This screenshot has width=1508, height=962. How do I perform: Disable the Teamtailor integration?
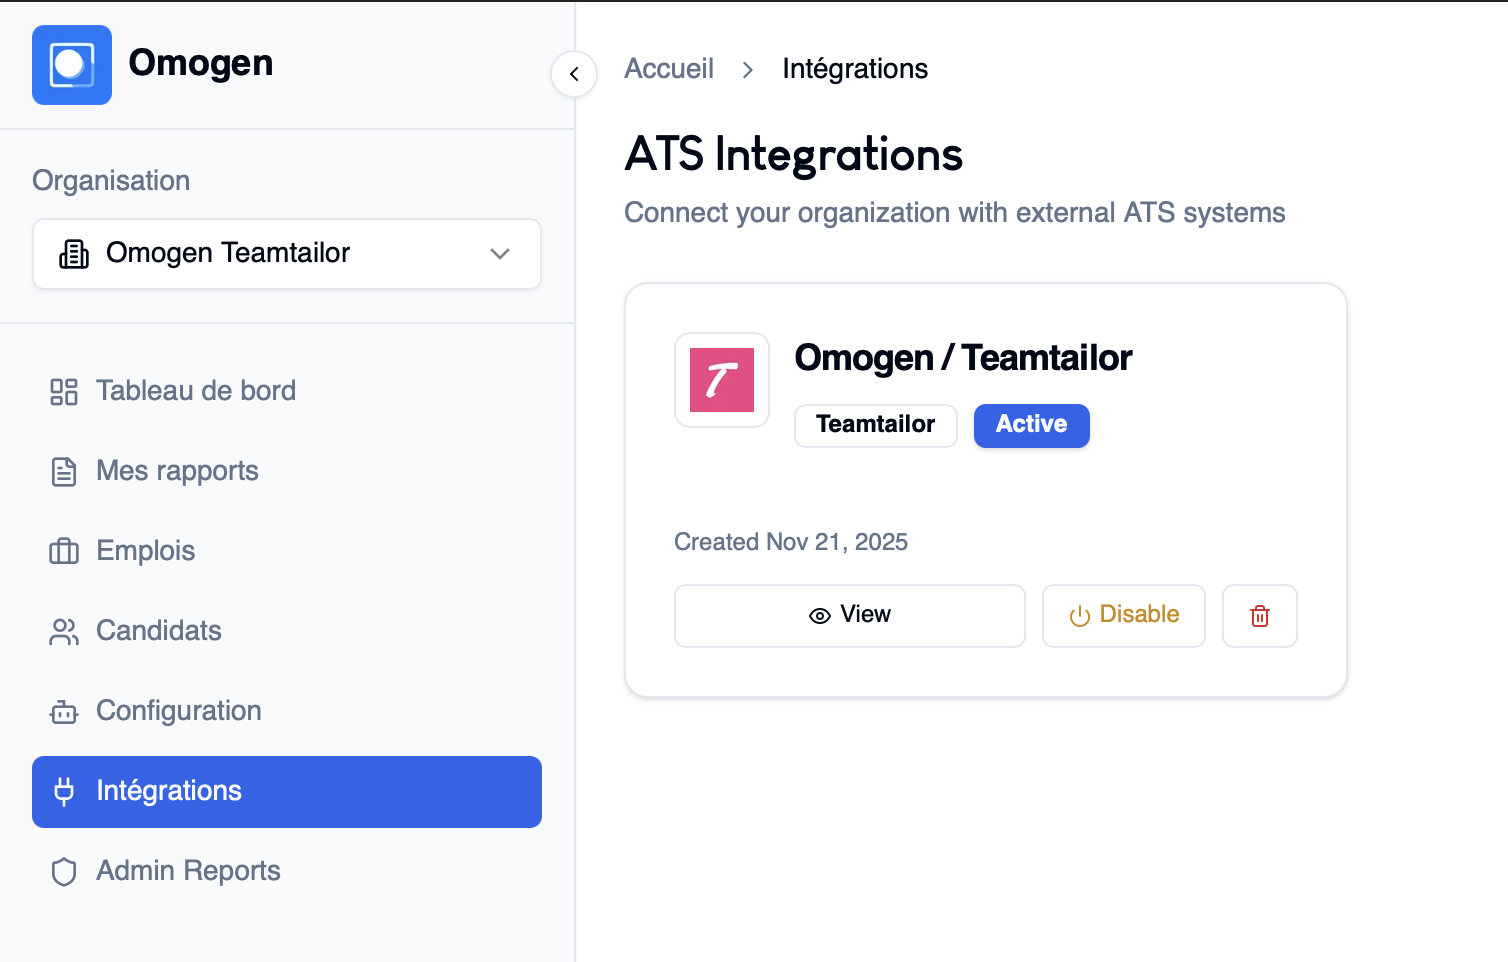pos(1124,616)
